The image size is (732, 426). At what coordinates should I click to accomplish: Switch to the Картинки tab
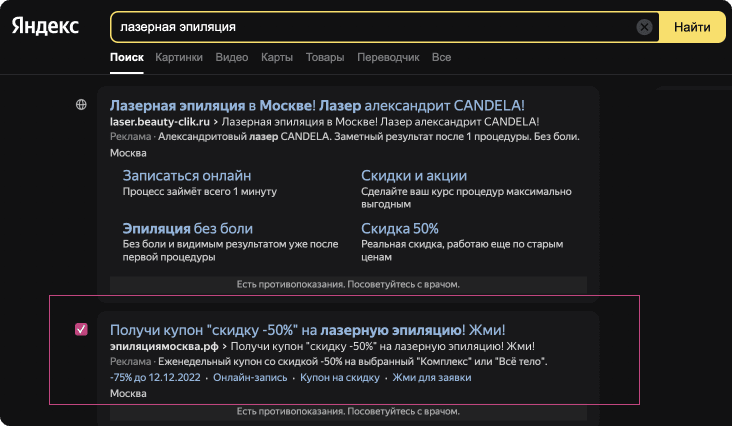[x=179, y=58]
